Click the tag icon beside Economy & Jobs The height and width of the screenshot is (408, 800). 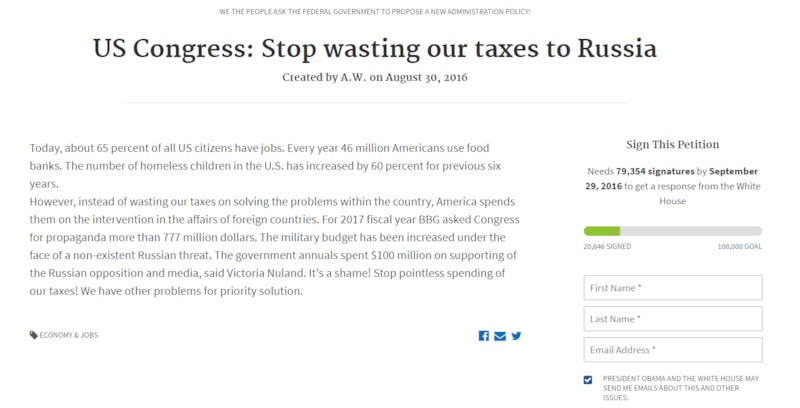34,335
